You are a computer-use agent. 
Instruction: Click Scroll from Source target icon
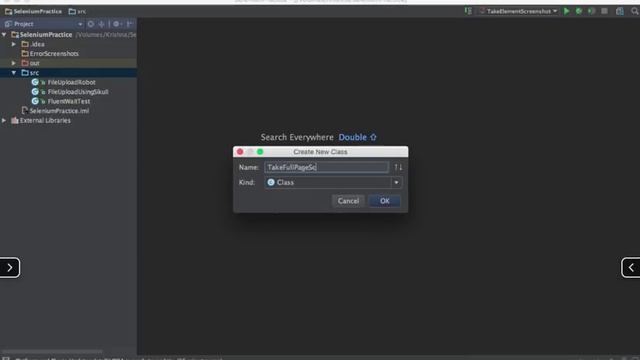(91, 24)
